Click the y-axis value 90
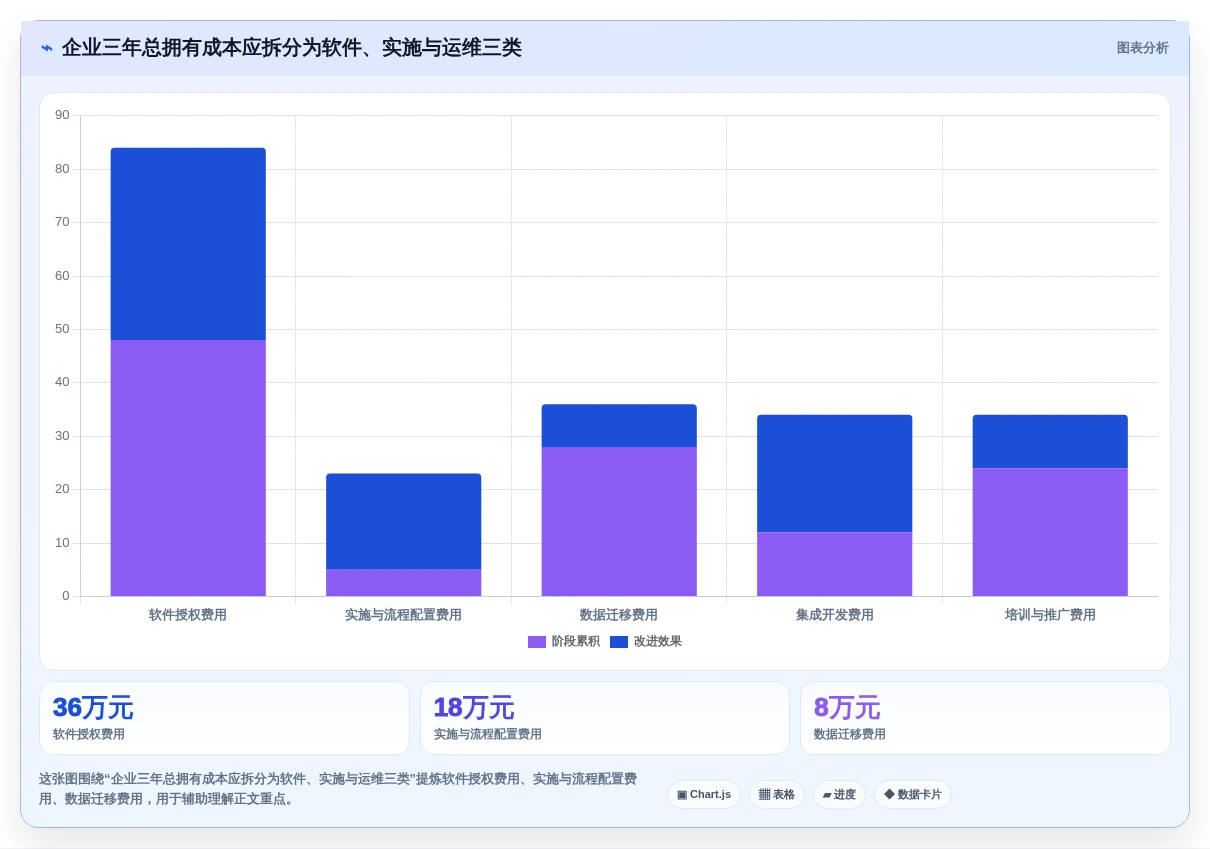 [x=62, y=115]
